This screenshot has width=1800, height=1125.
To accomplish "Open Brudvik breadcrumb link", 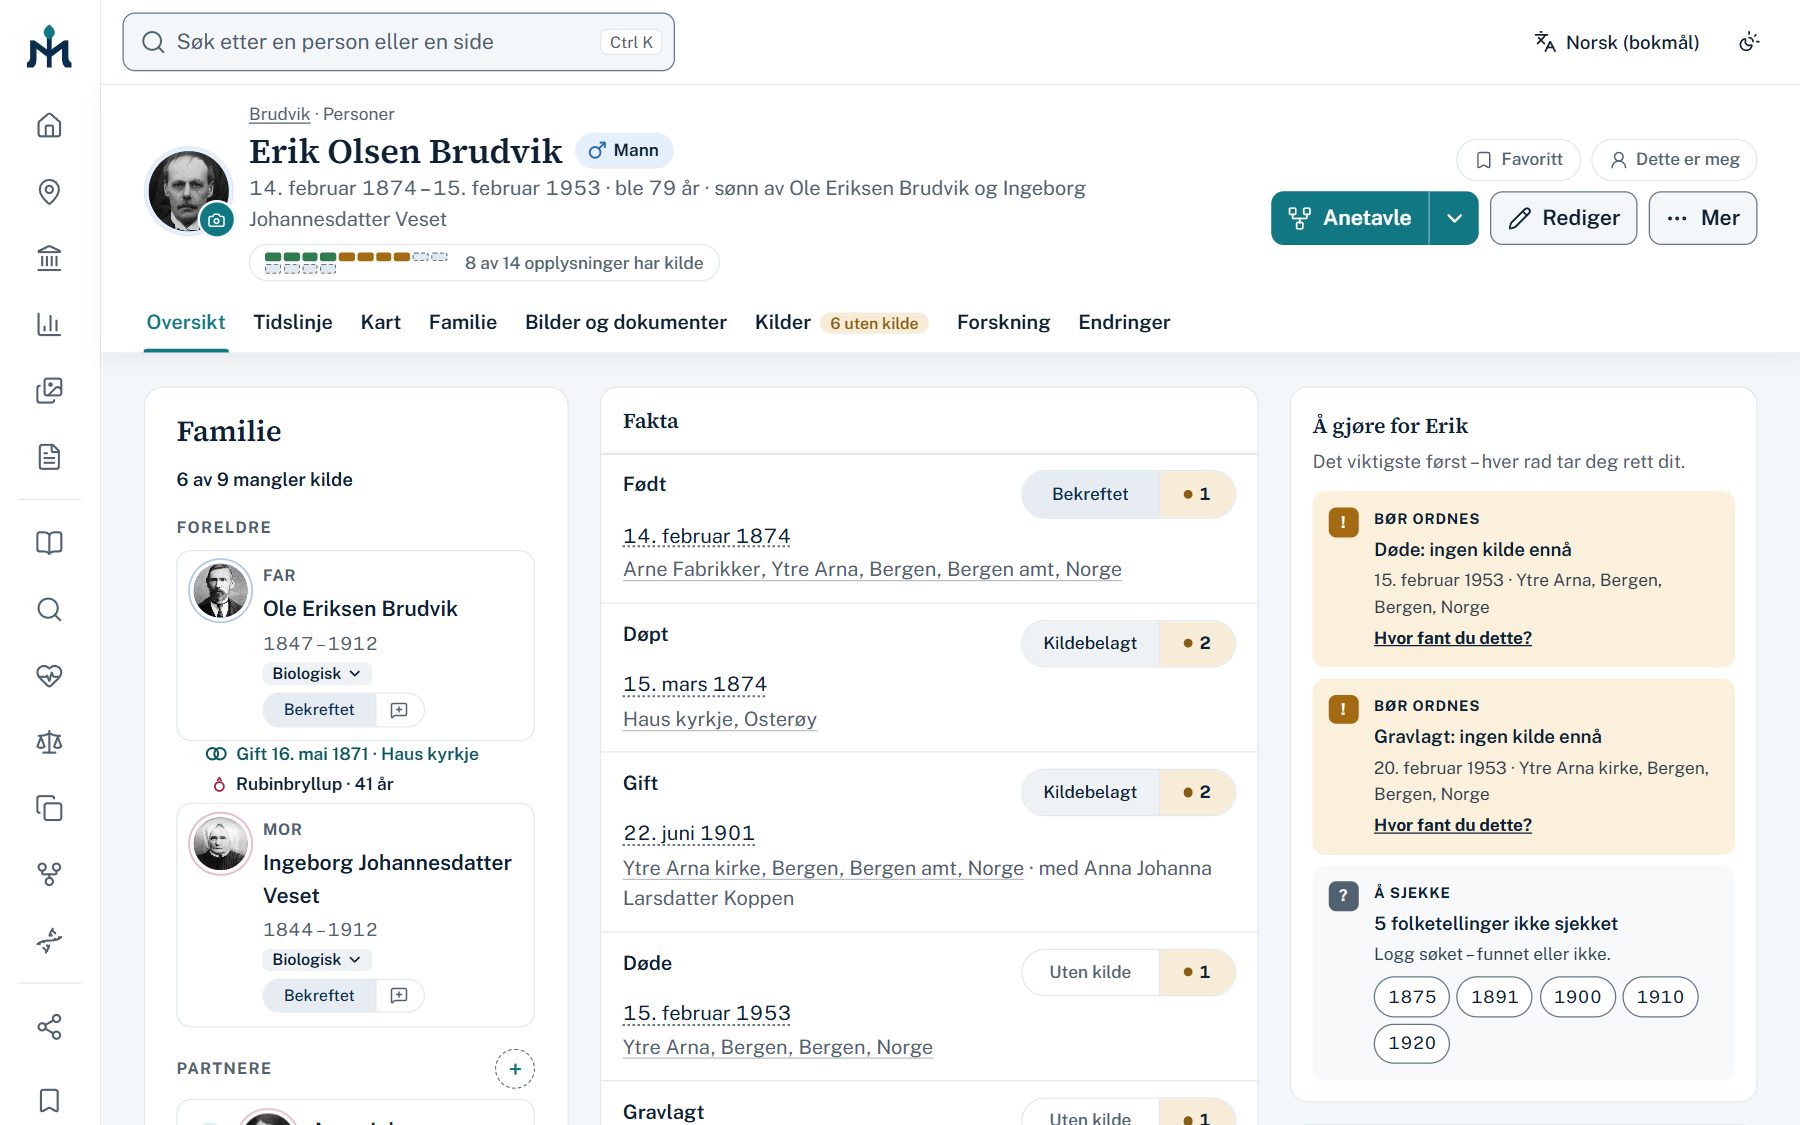I will (279, 114).
